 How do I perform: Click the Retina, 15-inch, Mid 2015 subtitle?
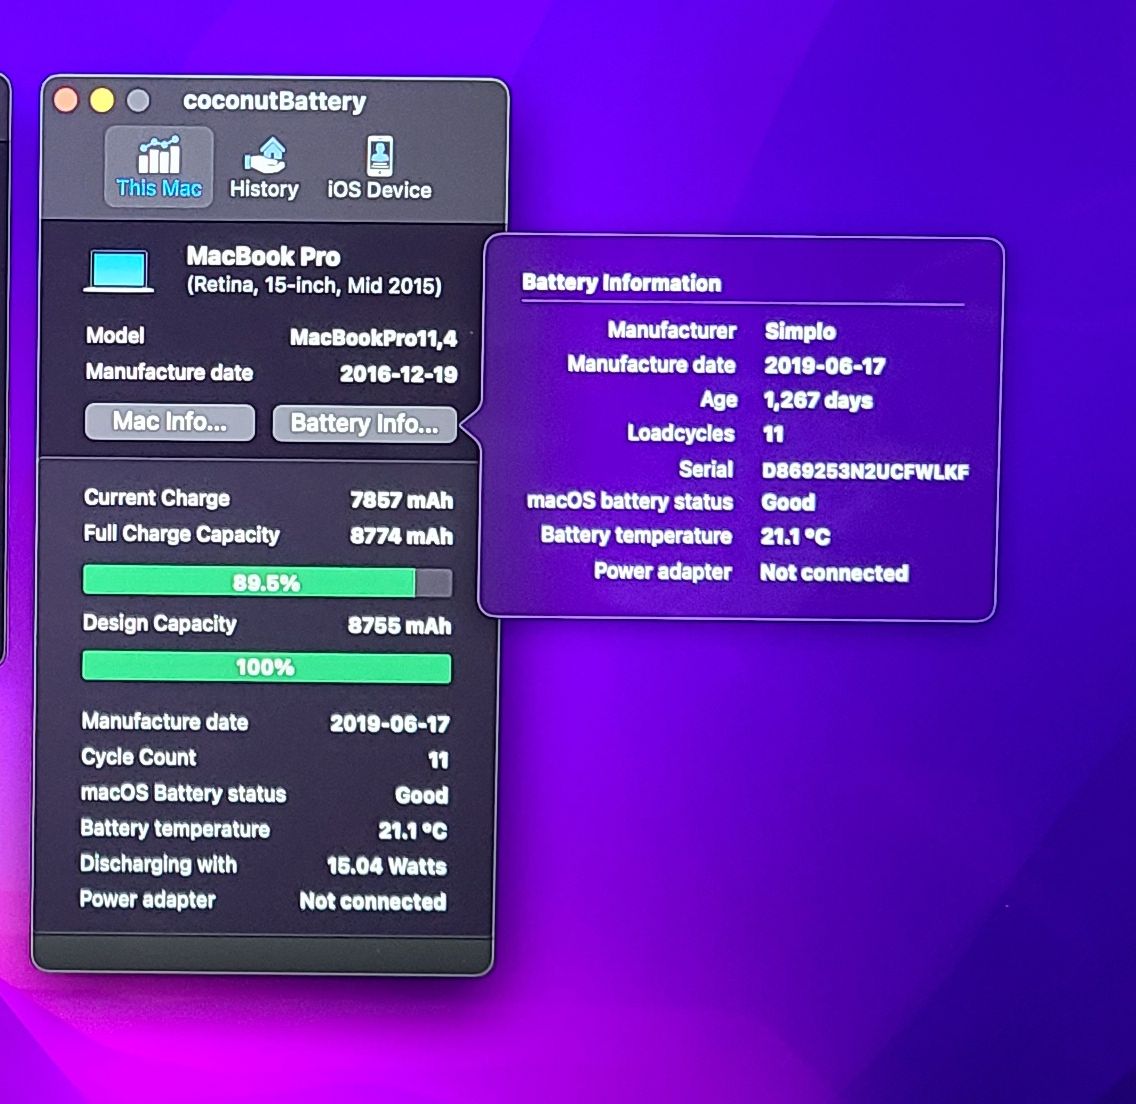pos(314,285)
